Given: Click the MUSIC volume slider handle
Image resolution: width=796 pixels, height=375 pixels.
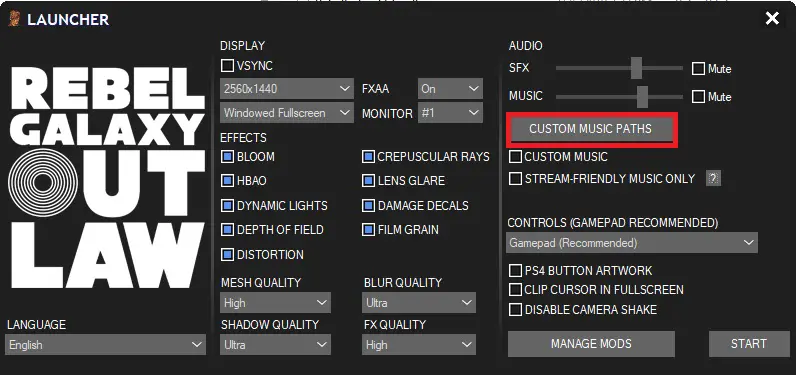Looking at the screenshot, I should click(642, 96).
